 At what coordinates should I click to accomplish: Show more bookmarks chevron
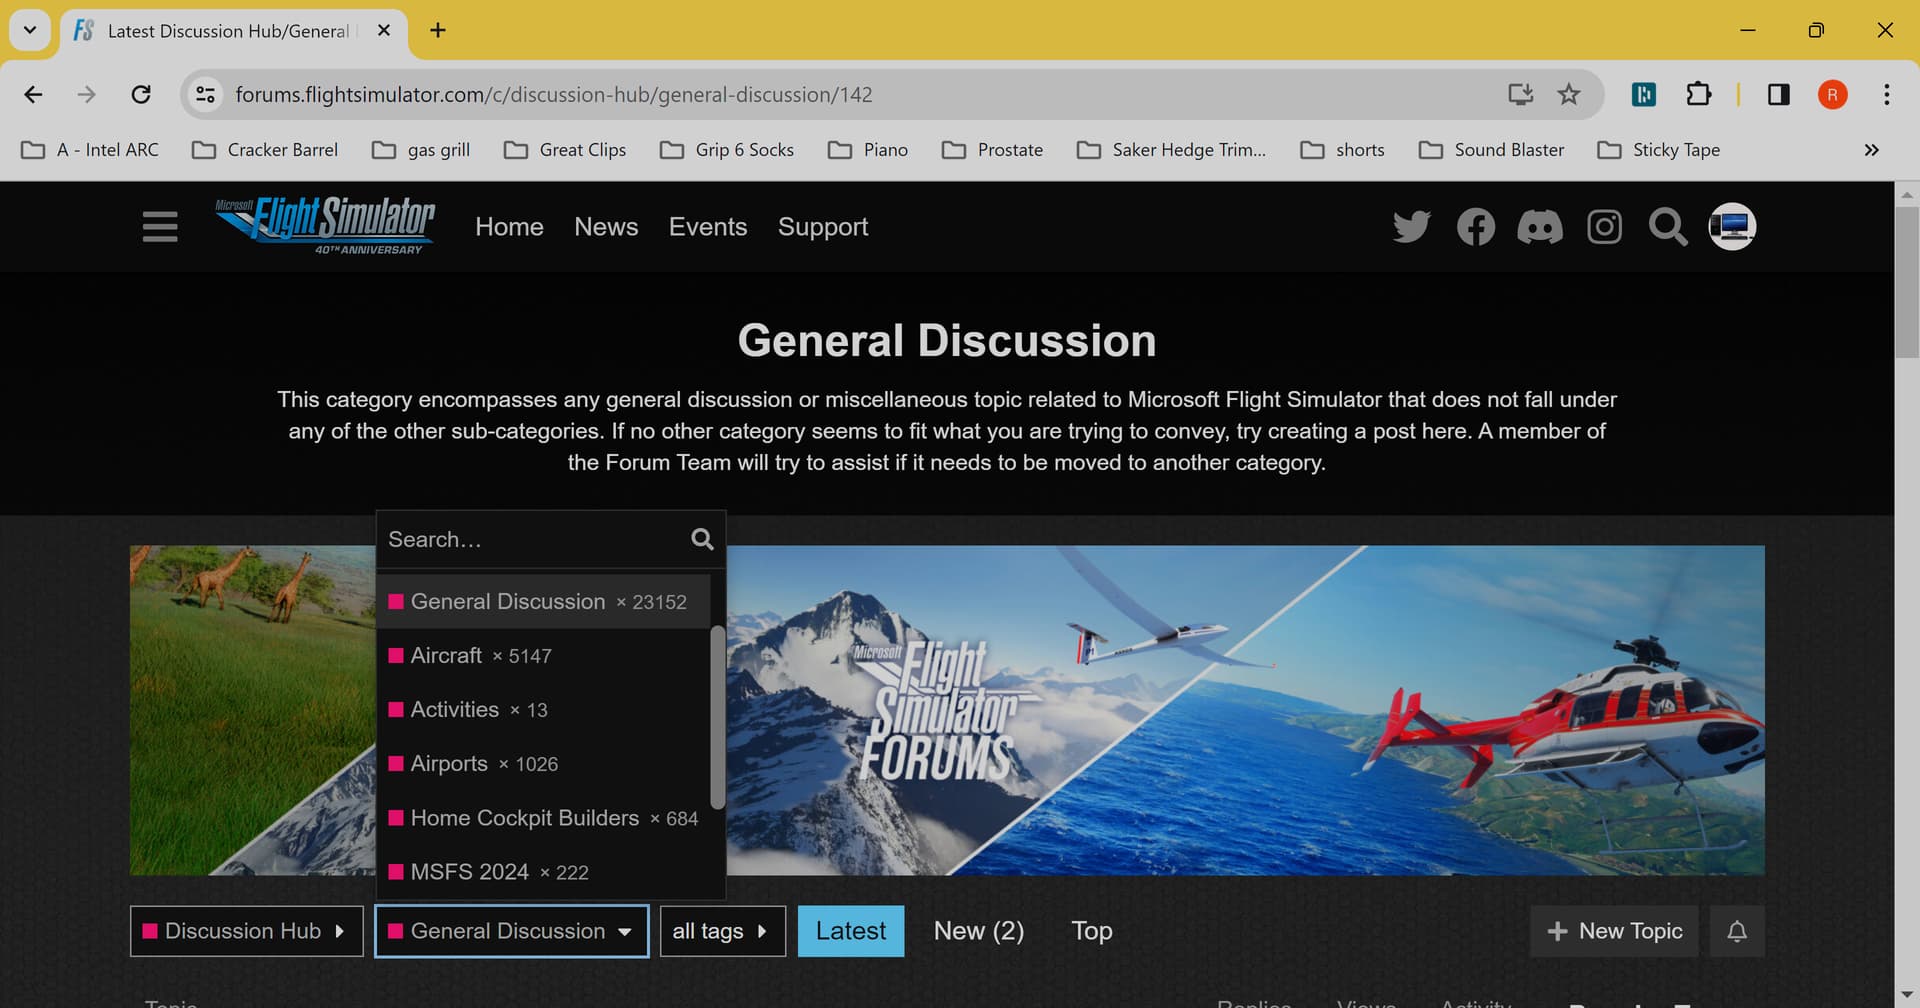click(x=1871, y=150)
